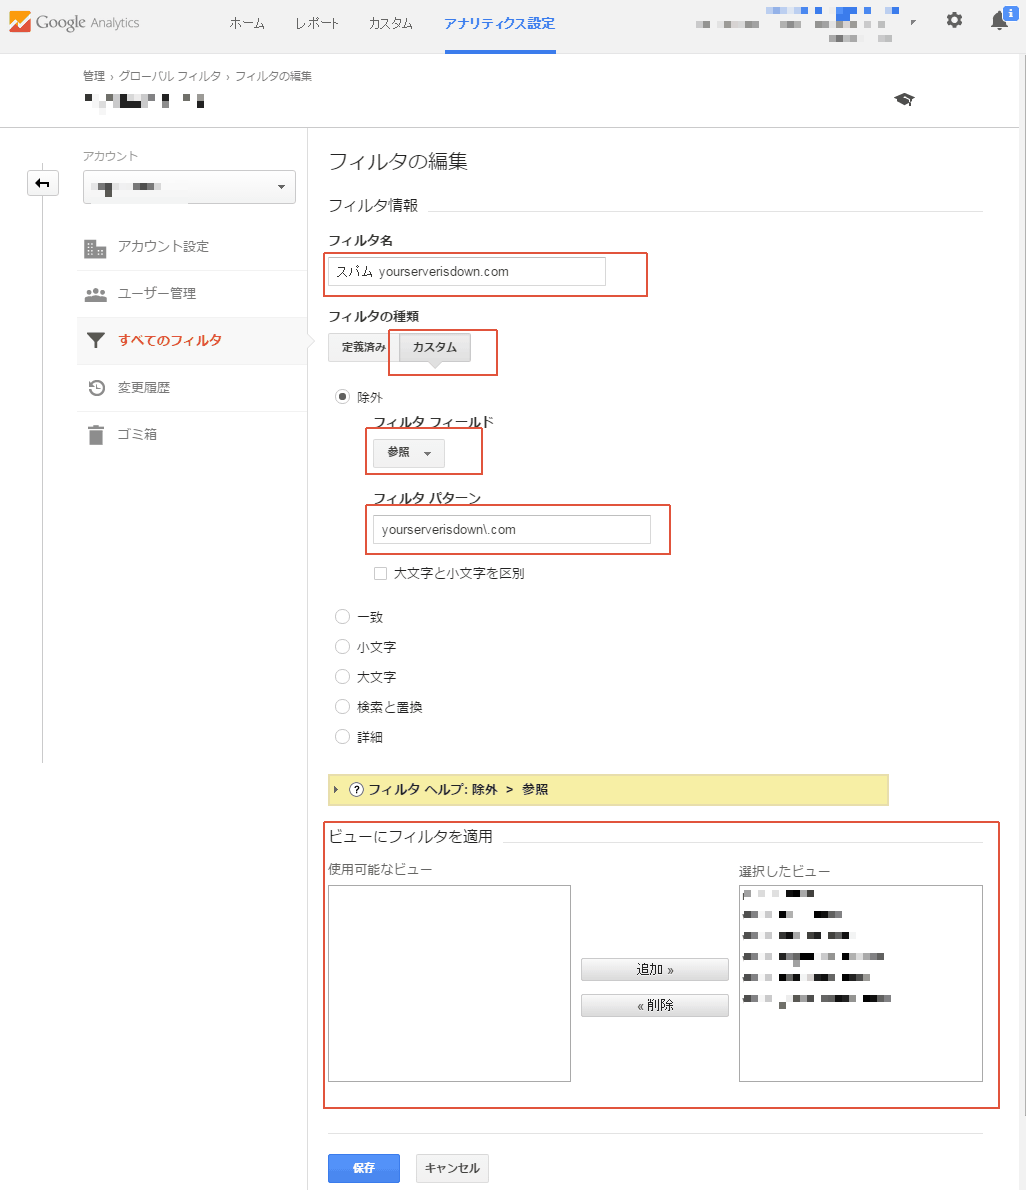
Task: Click inside the 使用可能なビュー list box
Action: tap(449, 983)
